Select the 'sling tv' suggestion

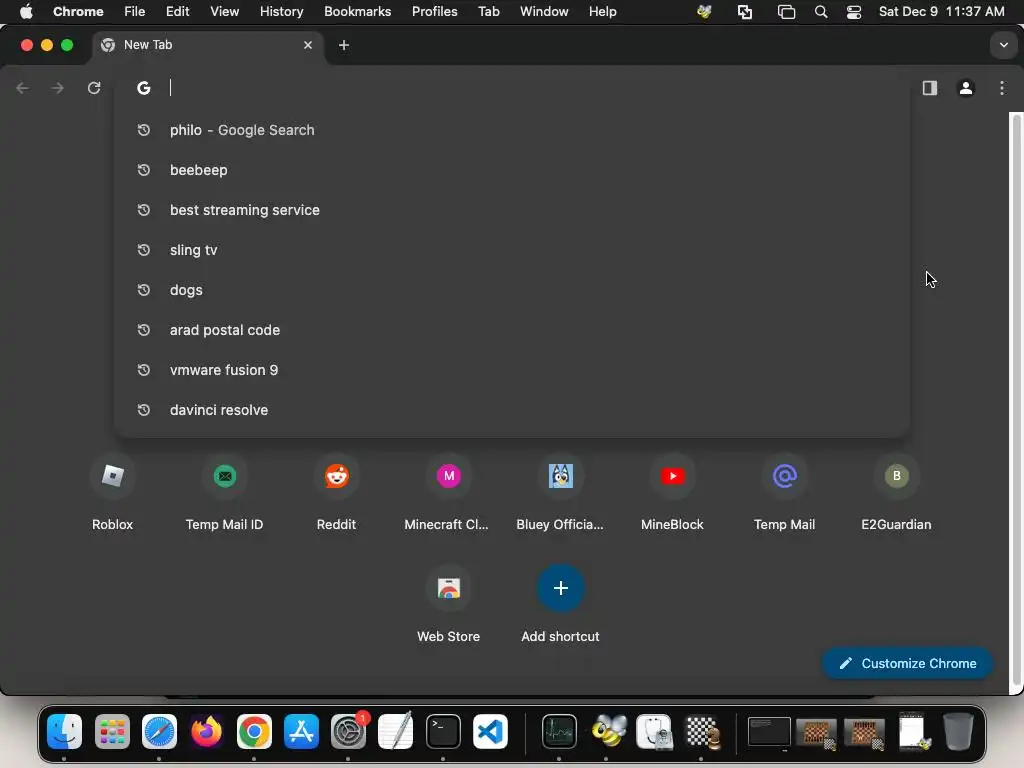click(x=512, y=250)
